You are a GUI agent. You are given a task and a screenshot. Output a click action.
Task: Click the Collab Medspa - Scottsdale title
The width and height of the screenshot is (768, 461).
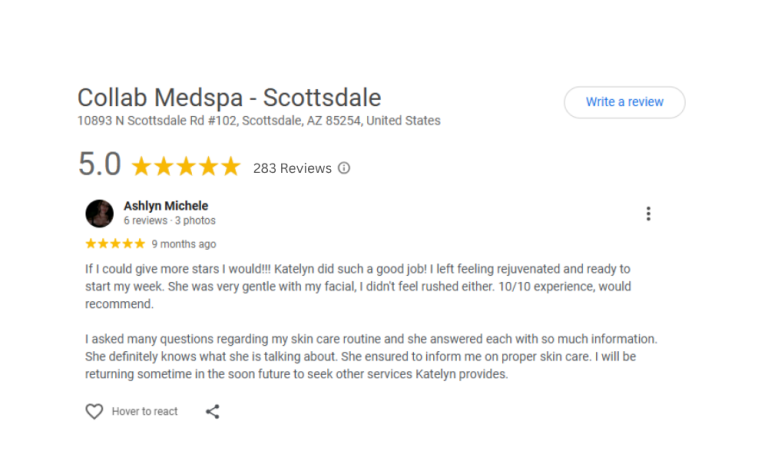tap(229, 98)
